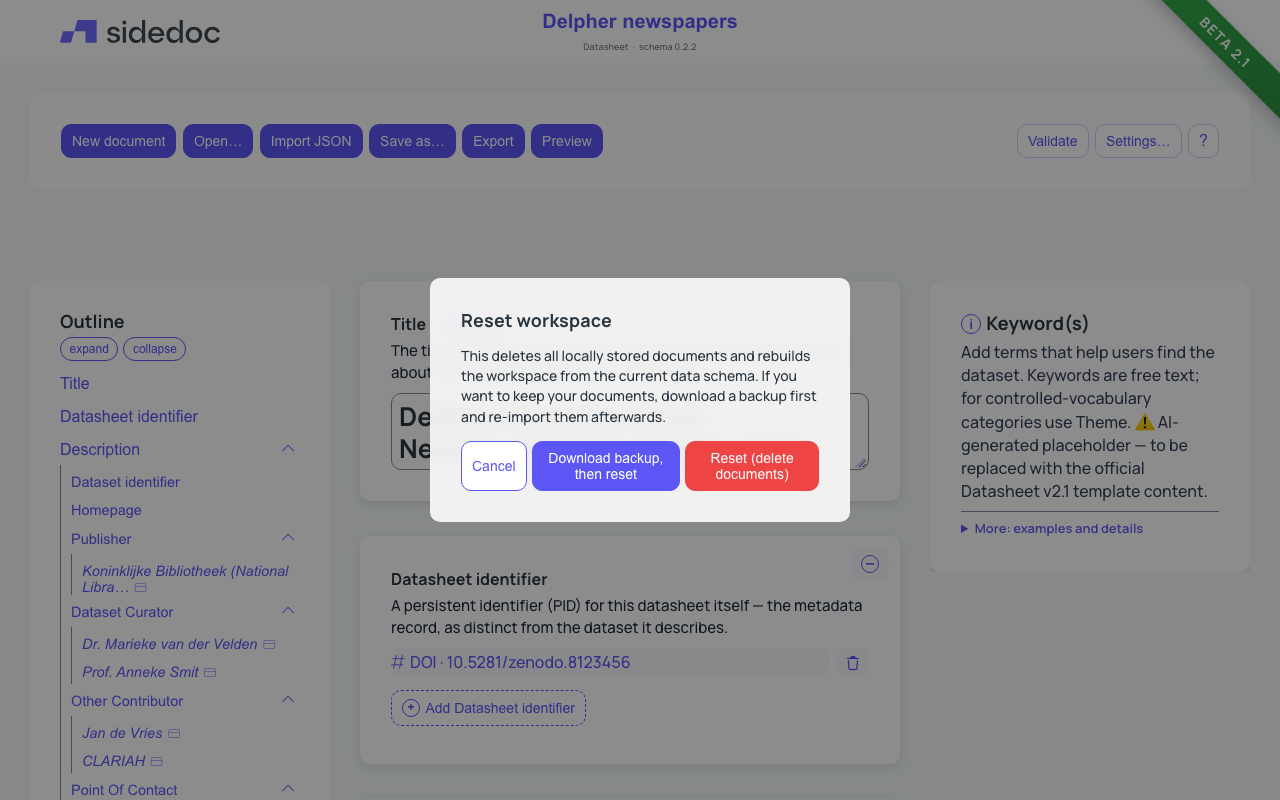
Task: Click the title text area
Action: pos(630,431)
